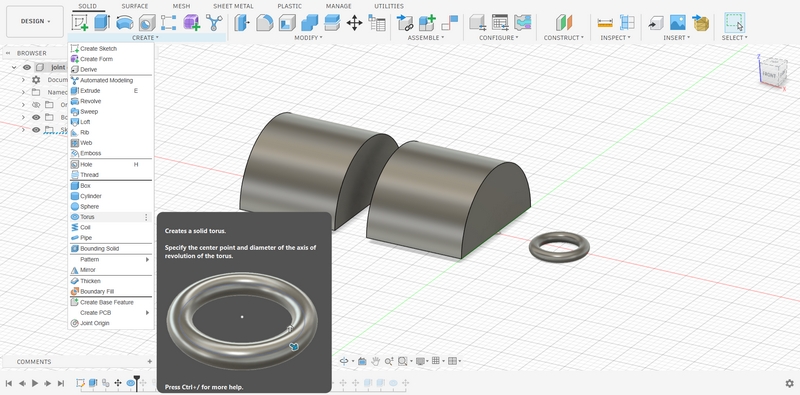Click the Press Pull toolbar icon
The width and height of the screenshot is (800, 395).
(242, 22)
